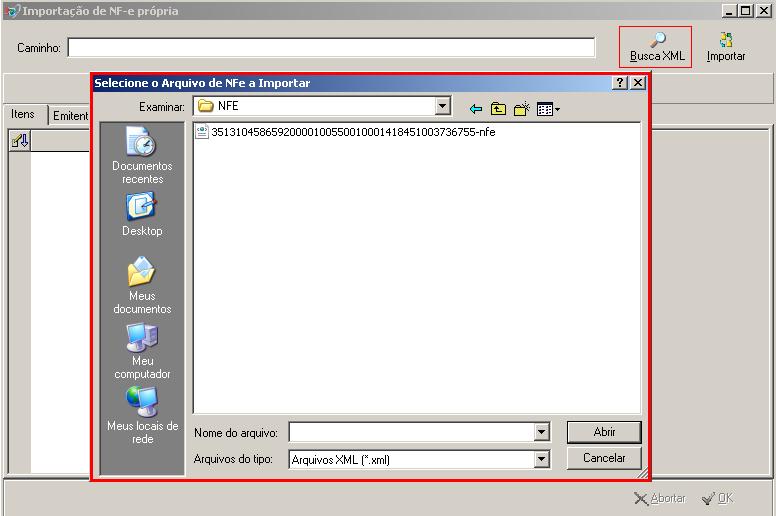The width and height of the screenshot is (776, 516).
Task: Expand the Examinar folder dropdown
Action: tap(443, 106)
